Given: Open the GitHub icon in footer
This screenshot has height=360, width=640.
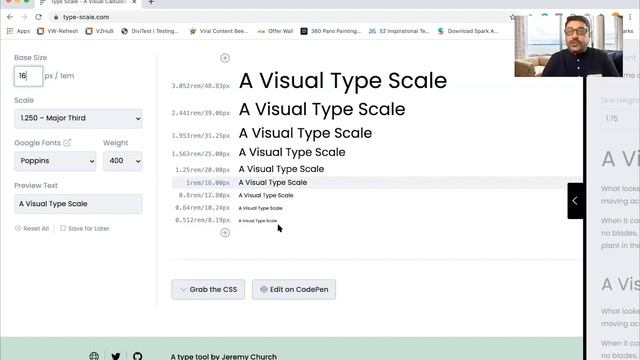Looking at the screenshot, I should (x=138, y=356).
